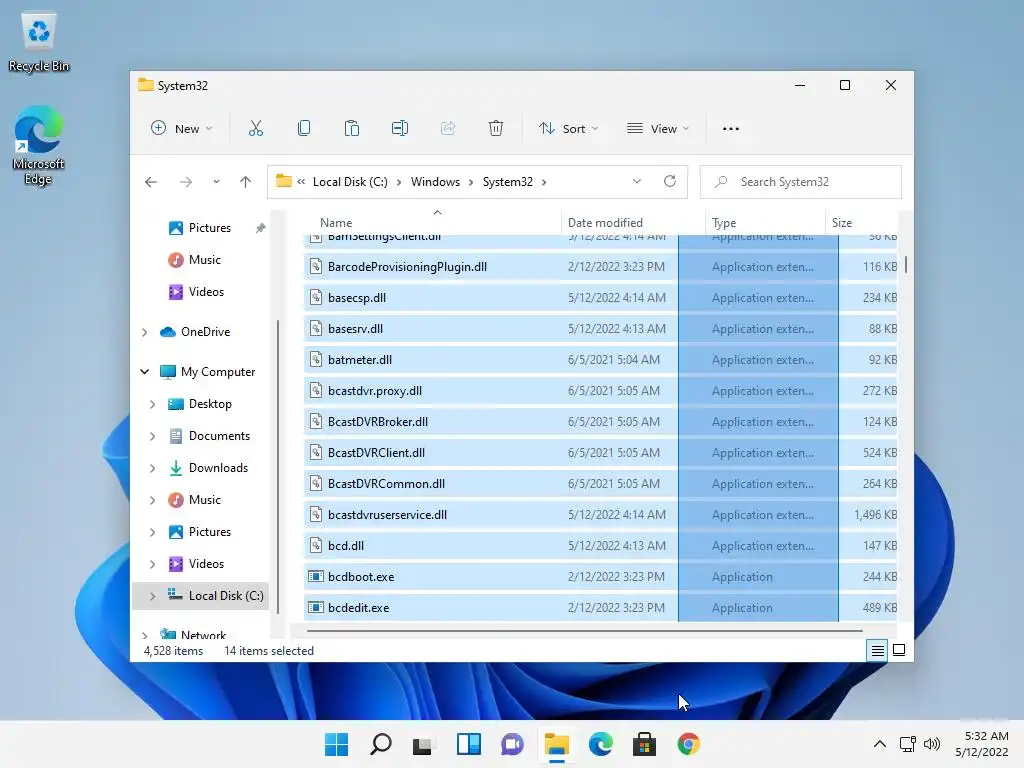
Task: Collapse the My Computer tree node
Action: [145, 372]
